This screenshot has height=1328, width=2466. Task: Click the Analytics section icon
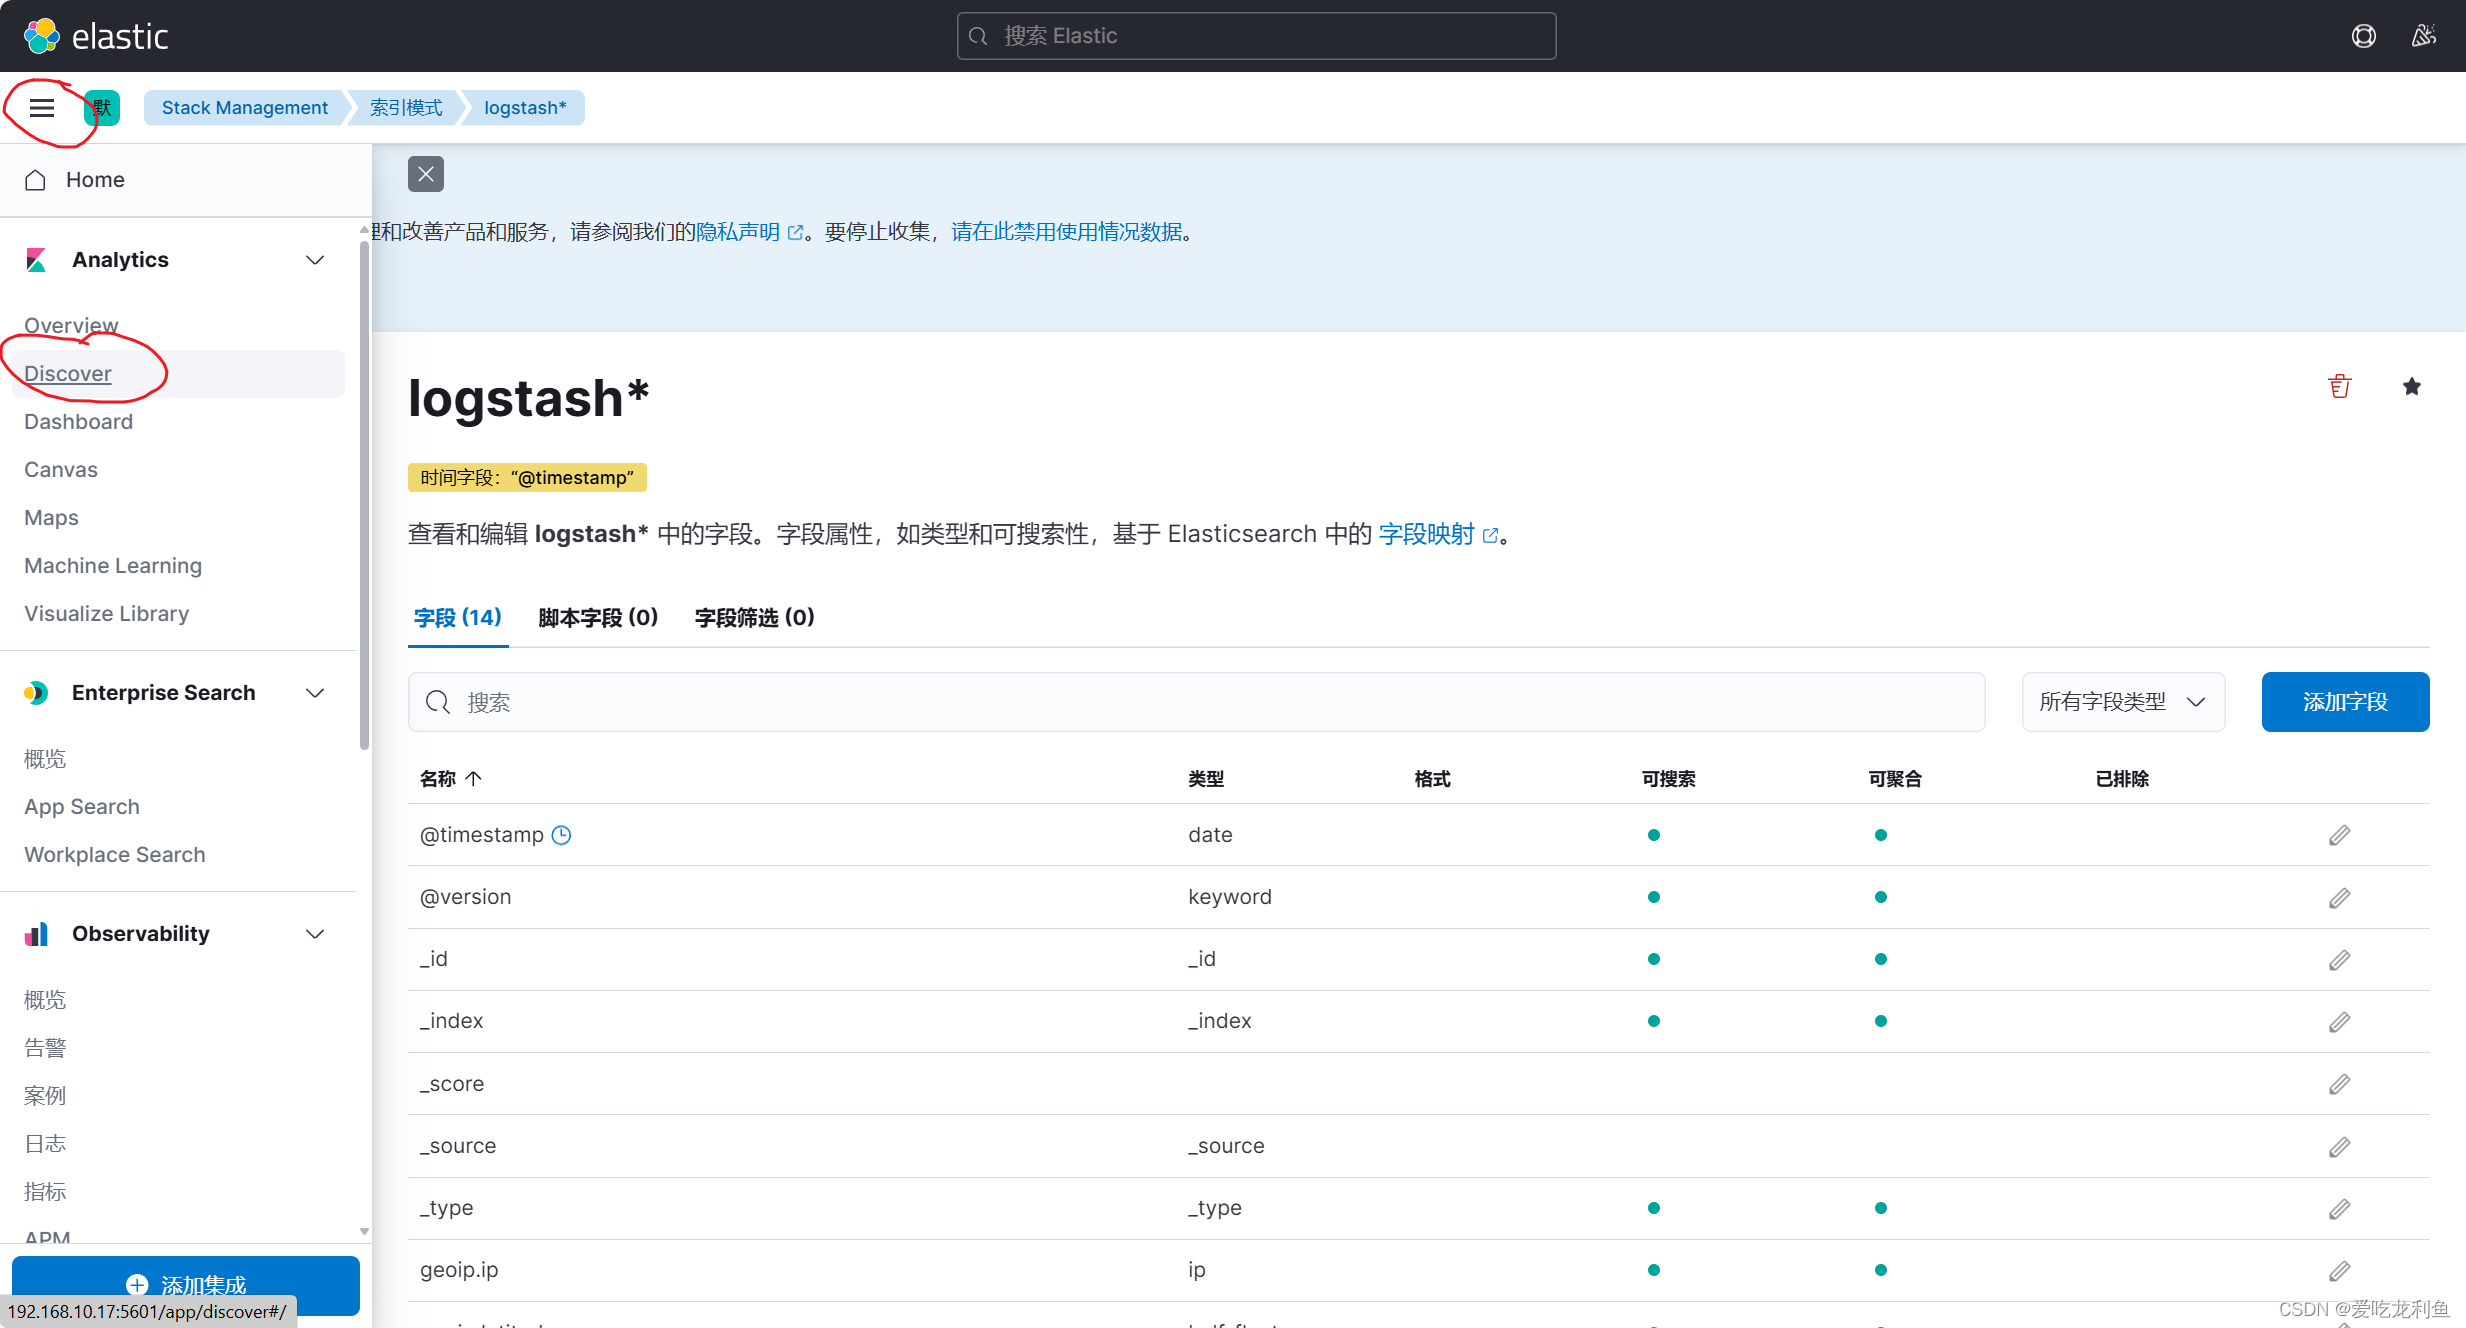tap(36, 260)
